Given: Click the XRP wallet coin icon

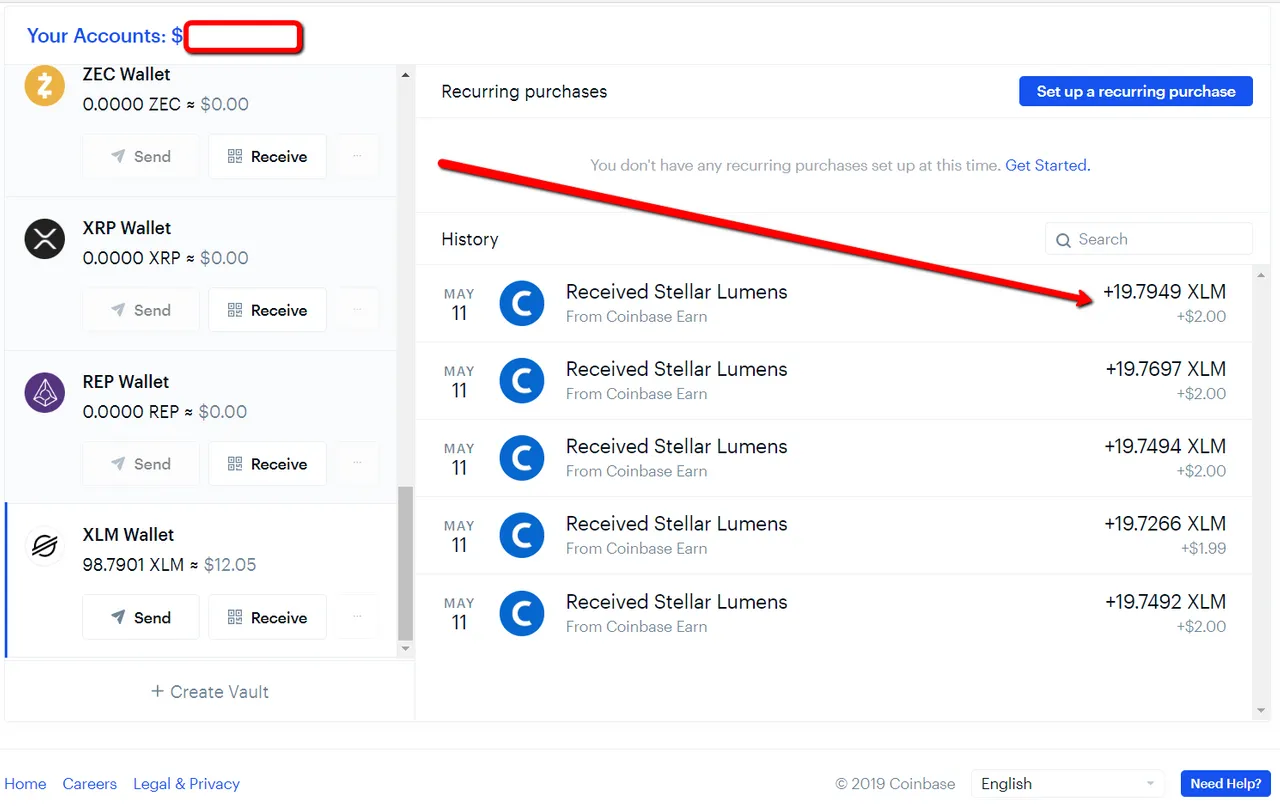Looking at the screenshot, I should 45,240.
